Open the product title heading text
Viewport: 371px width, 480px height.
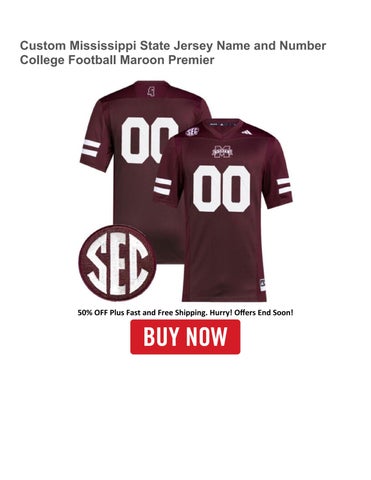(173, 53)
